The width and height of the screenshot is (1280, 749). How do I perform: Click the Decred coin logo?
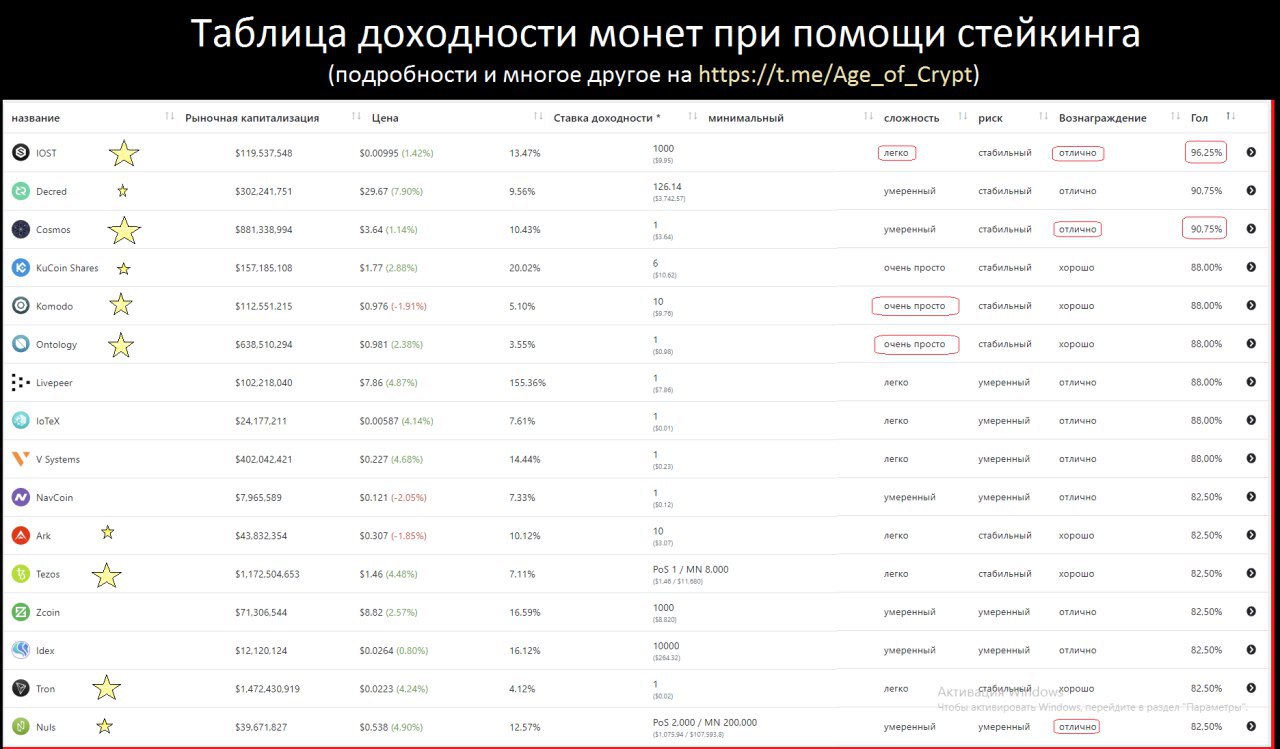click(20, 191)
